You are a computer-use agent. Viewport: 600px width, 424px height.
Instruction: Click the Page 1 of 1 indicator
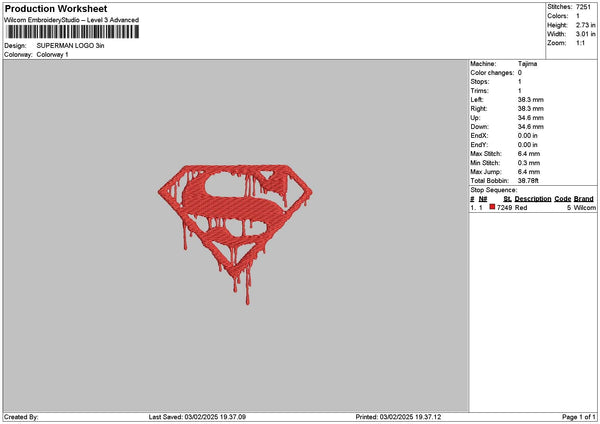pyautogui.click(x=579, y=417)
